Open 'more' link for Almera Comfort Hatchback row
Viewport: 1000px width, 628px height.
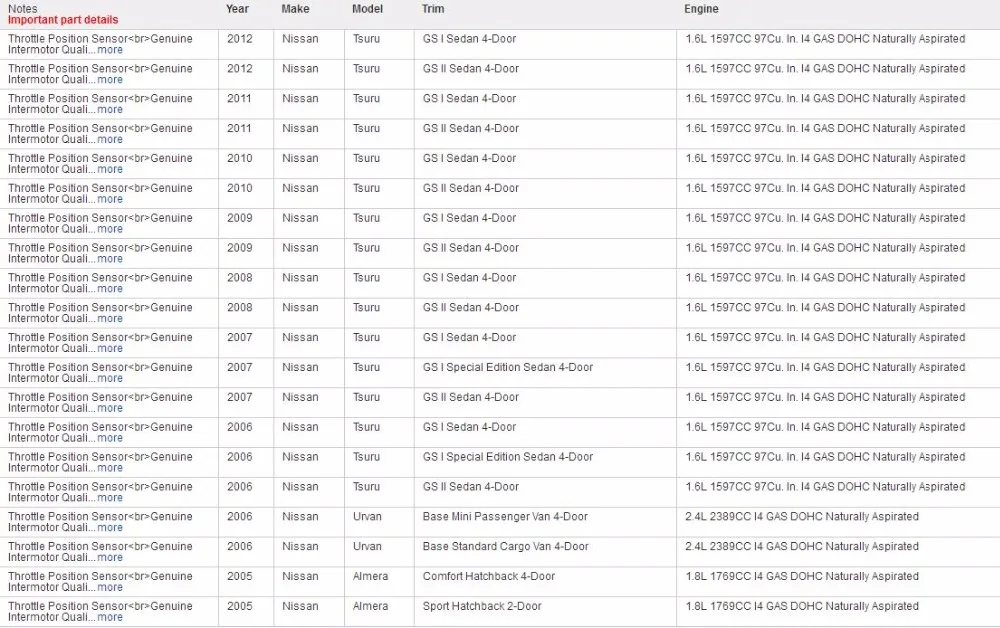[110, 588]
